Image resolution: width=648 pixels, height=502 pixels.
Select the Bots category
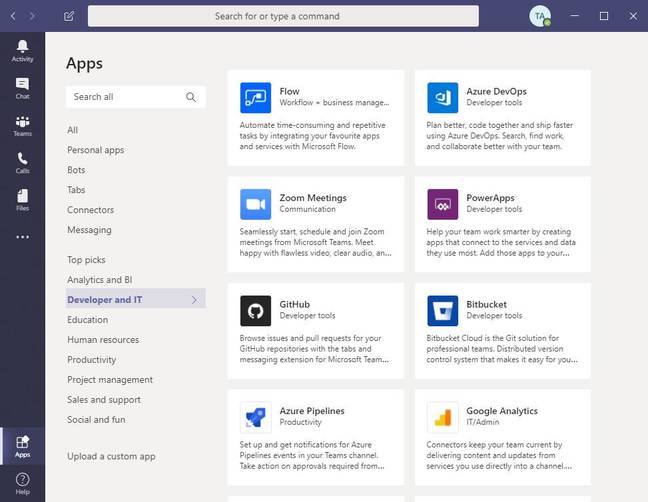click(x=76, y=170)
